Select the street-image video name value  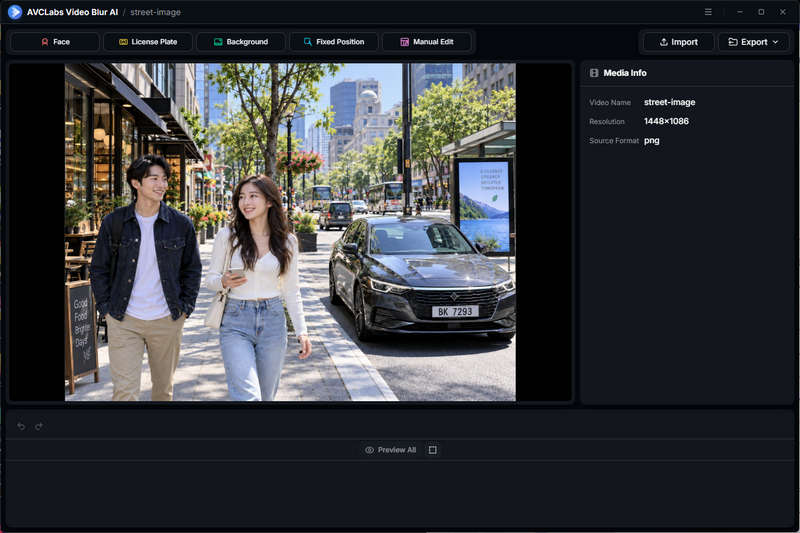click(669, 102)
